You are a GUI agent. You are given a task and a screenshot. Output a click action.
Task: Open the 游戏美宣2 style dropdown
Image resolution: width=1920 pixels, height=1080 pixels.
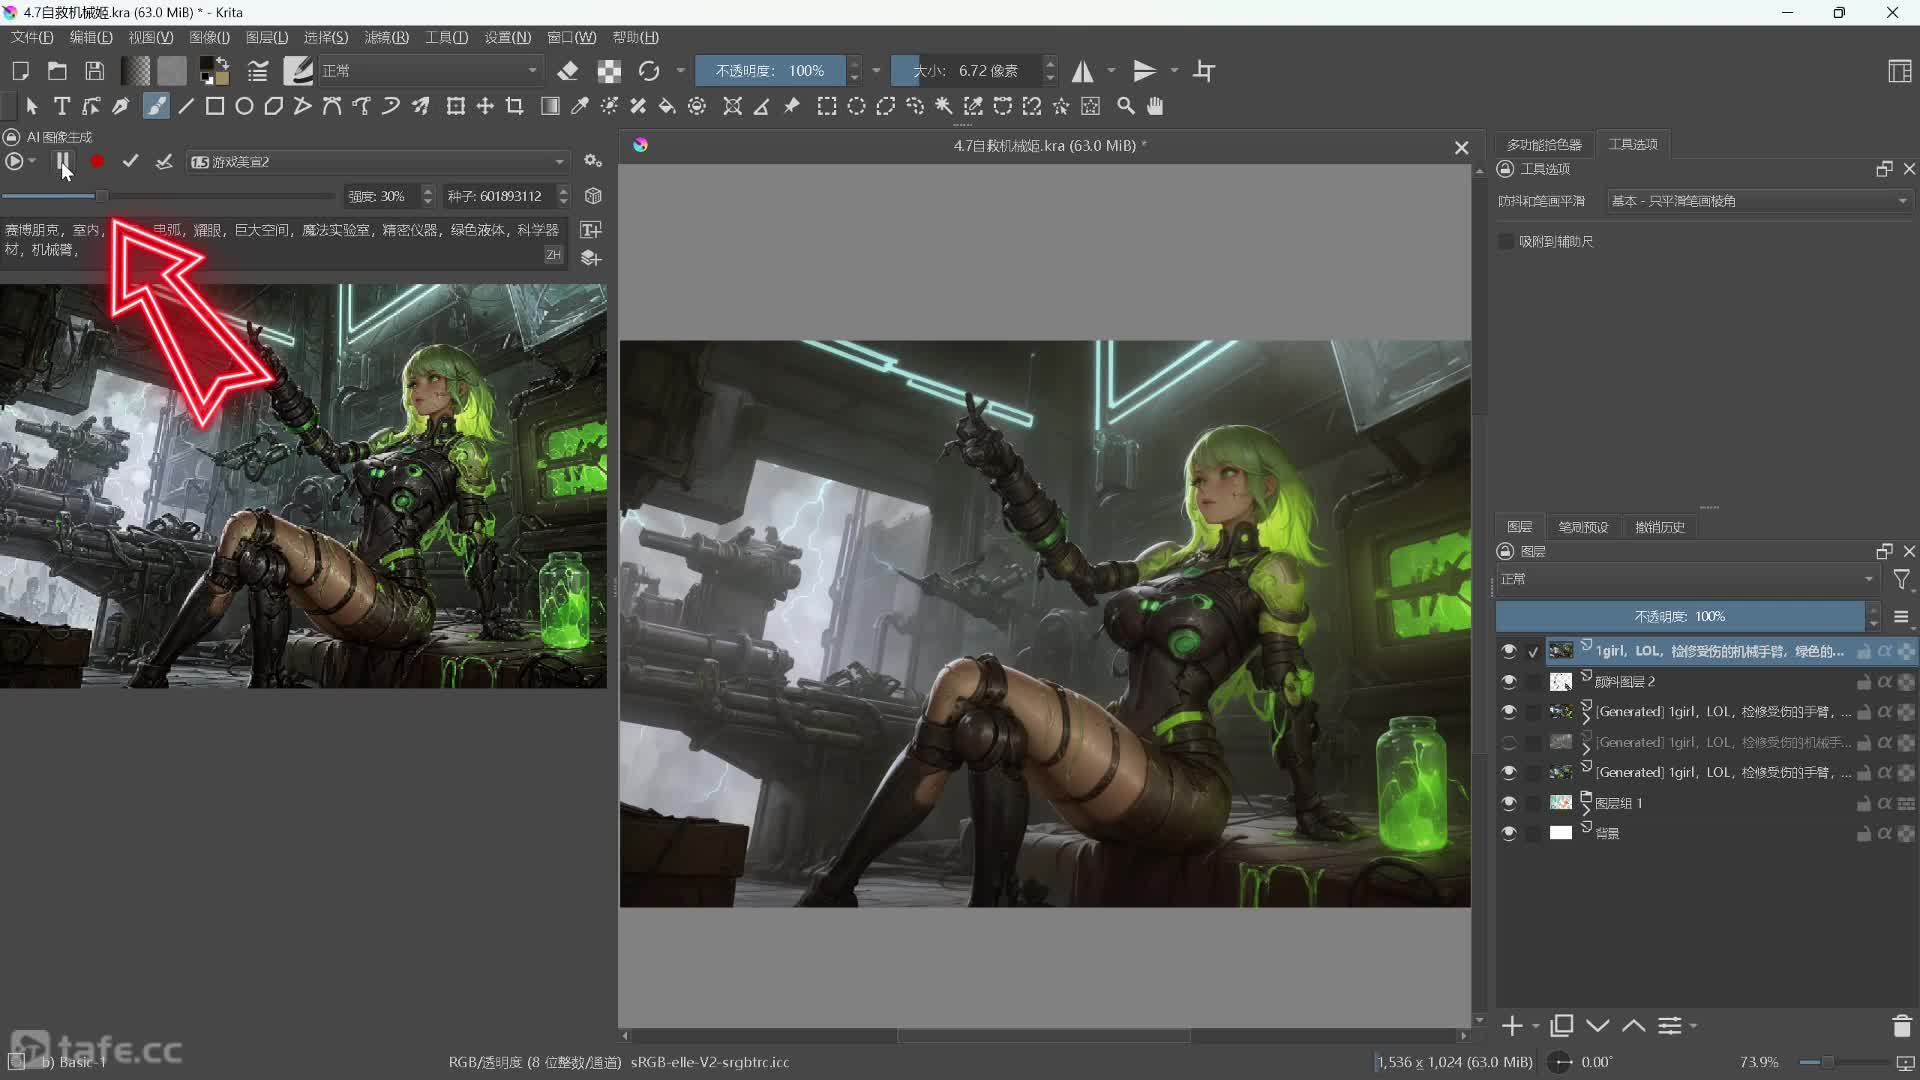coord(378,161)
